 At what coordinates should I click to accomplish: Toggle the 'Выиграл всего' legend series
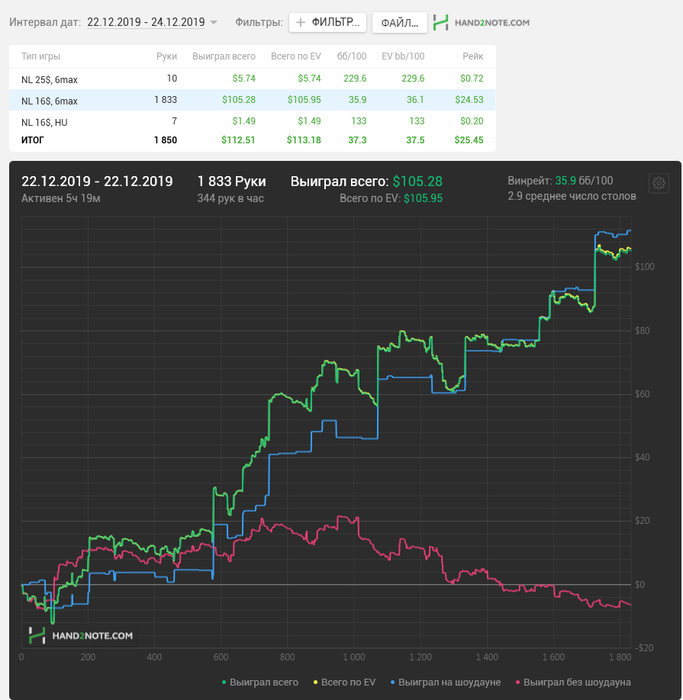(258, 682)
